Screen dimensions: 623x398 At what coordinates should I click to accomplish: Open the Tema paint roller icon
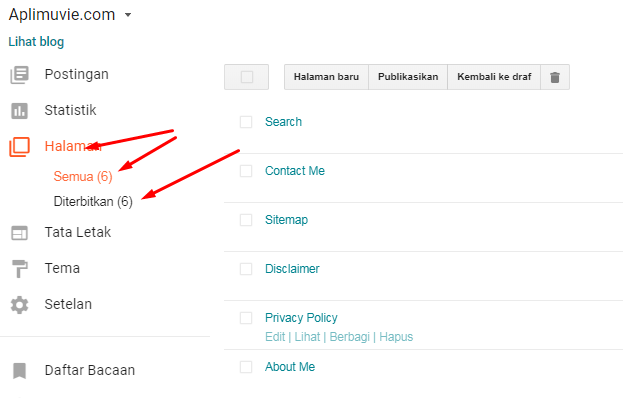[19, 269]
